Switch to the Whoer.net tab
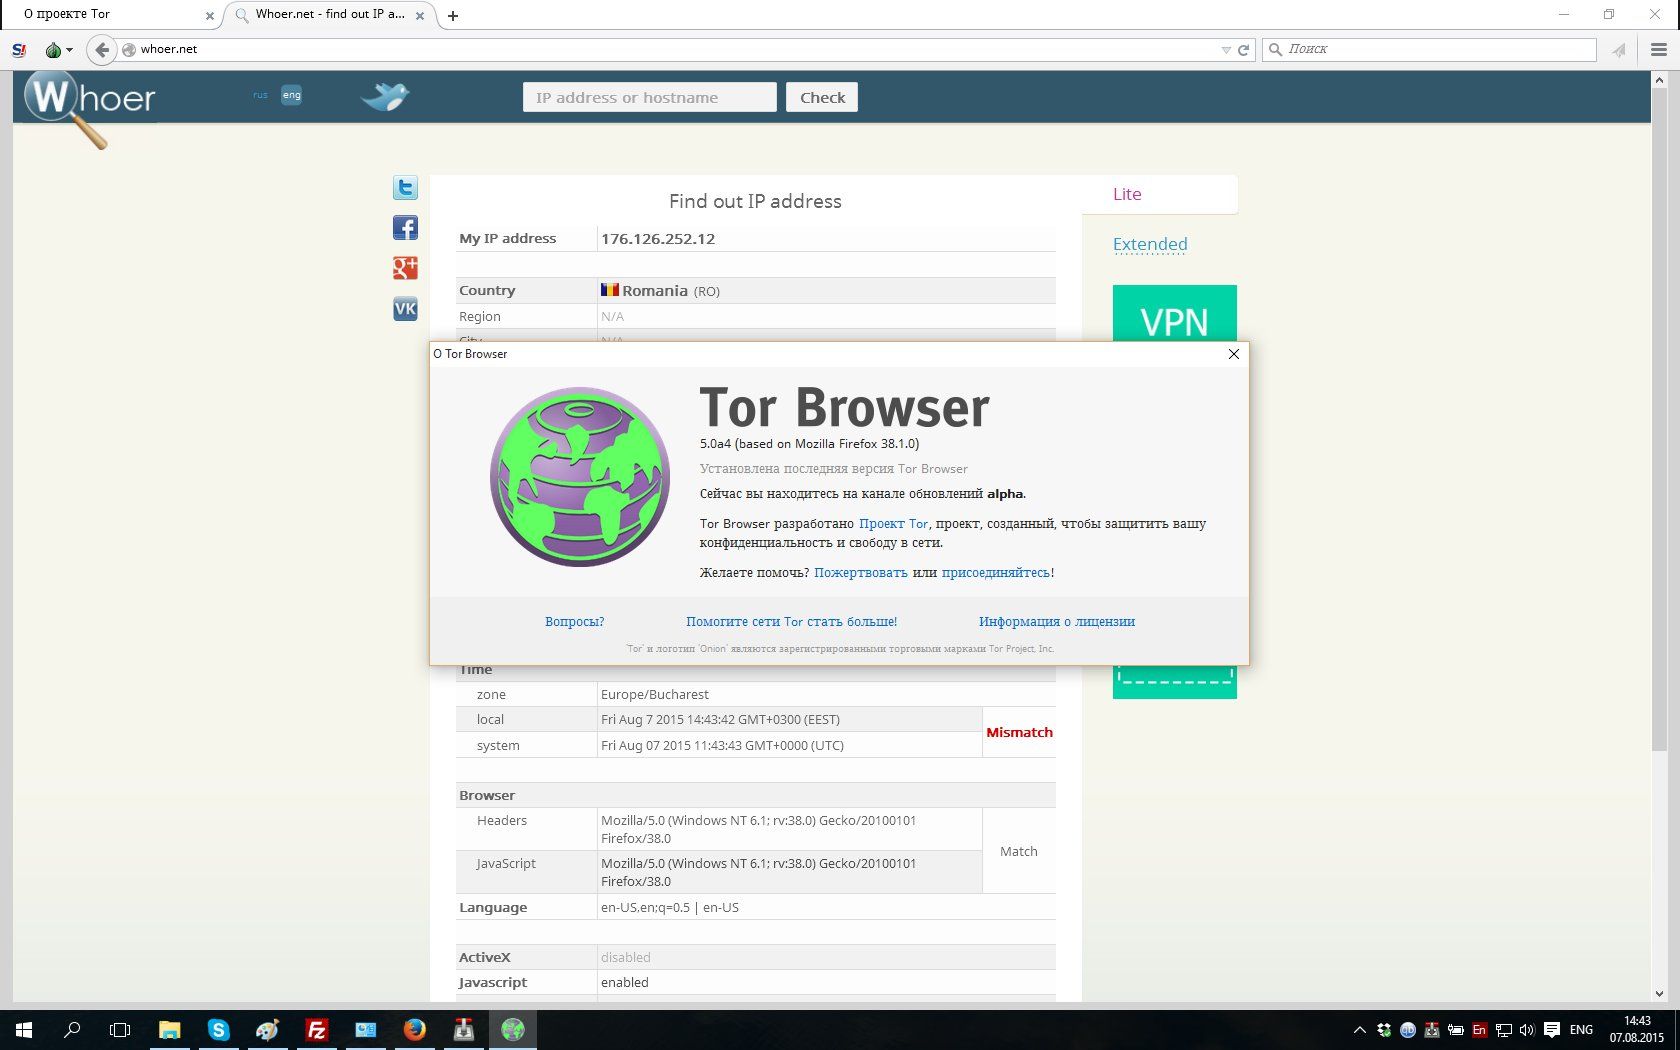 click(x=330, y=14)
